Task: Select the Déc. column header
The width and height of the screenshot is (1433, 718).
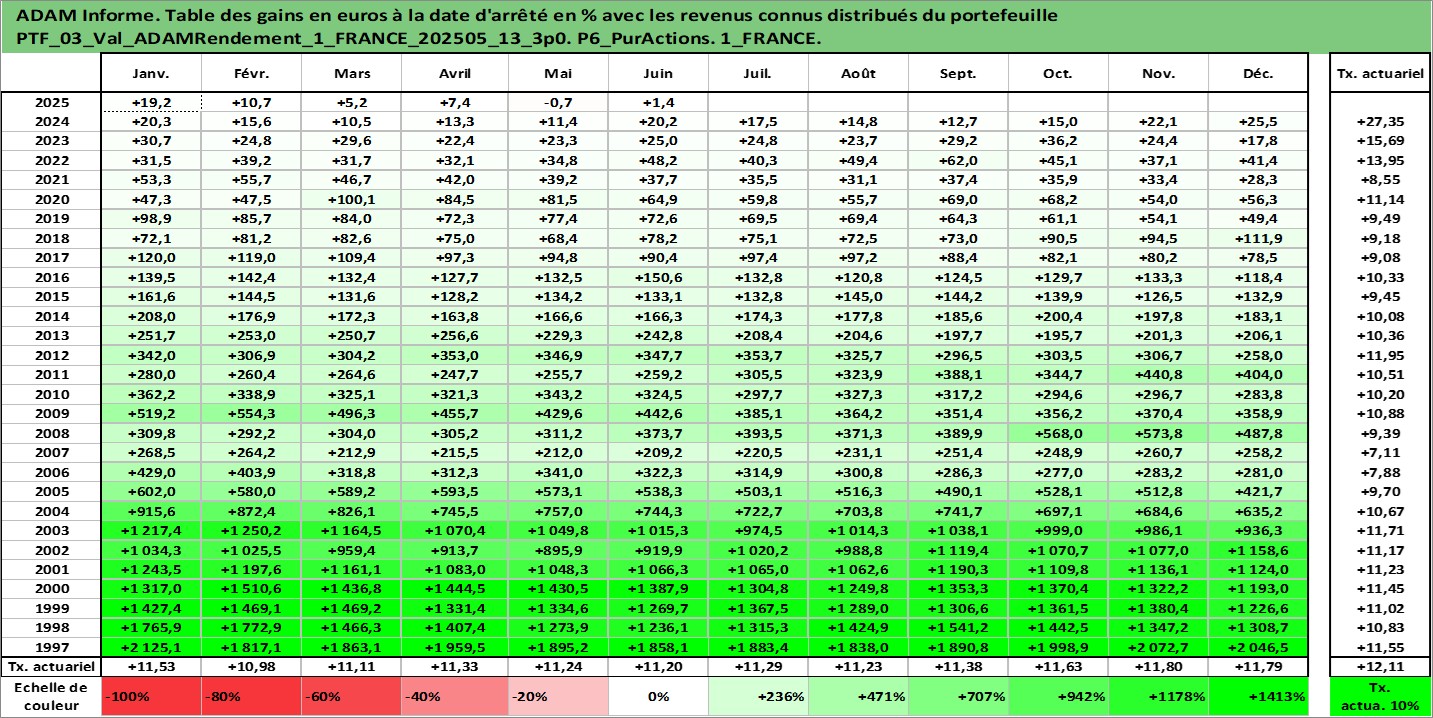Action: click(1258, 74)
